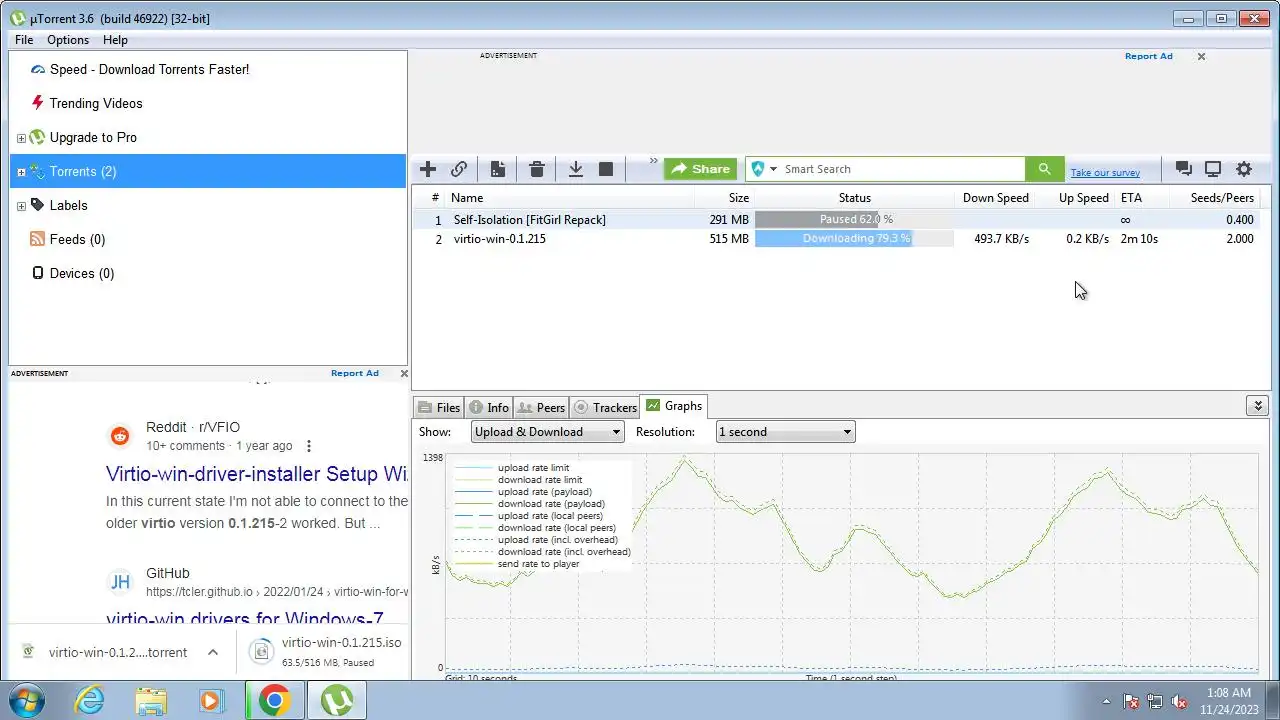Click the Remove torrent trash icon
Viewport: 1280px width, 720px height.
point(537,169)
